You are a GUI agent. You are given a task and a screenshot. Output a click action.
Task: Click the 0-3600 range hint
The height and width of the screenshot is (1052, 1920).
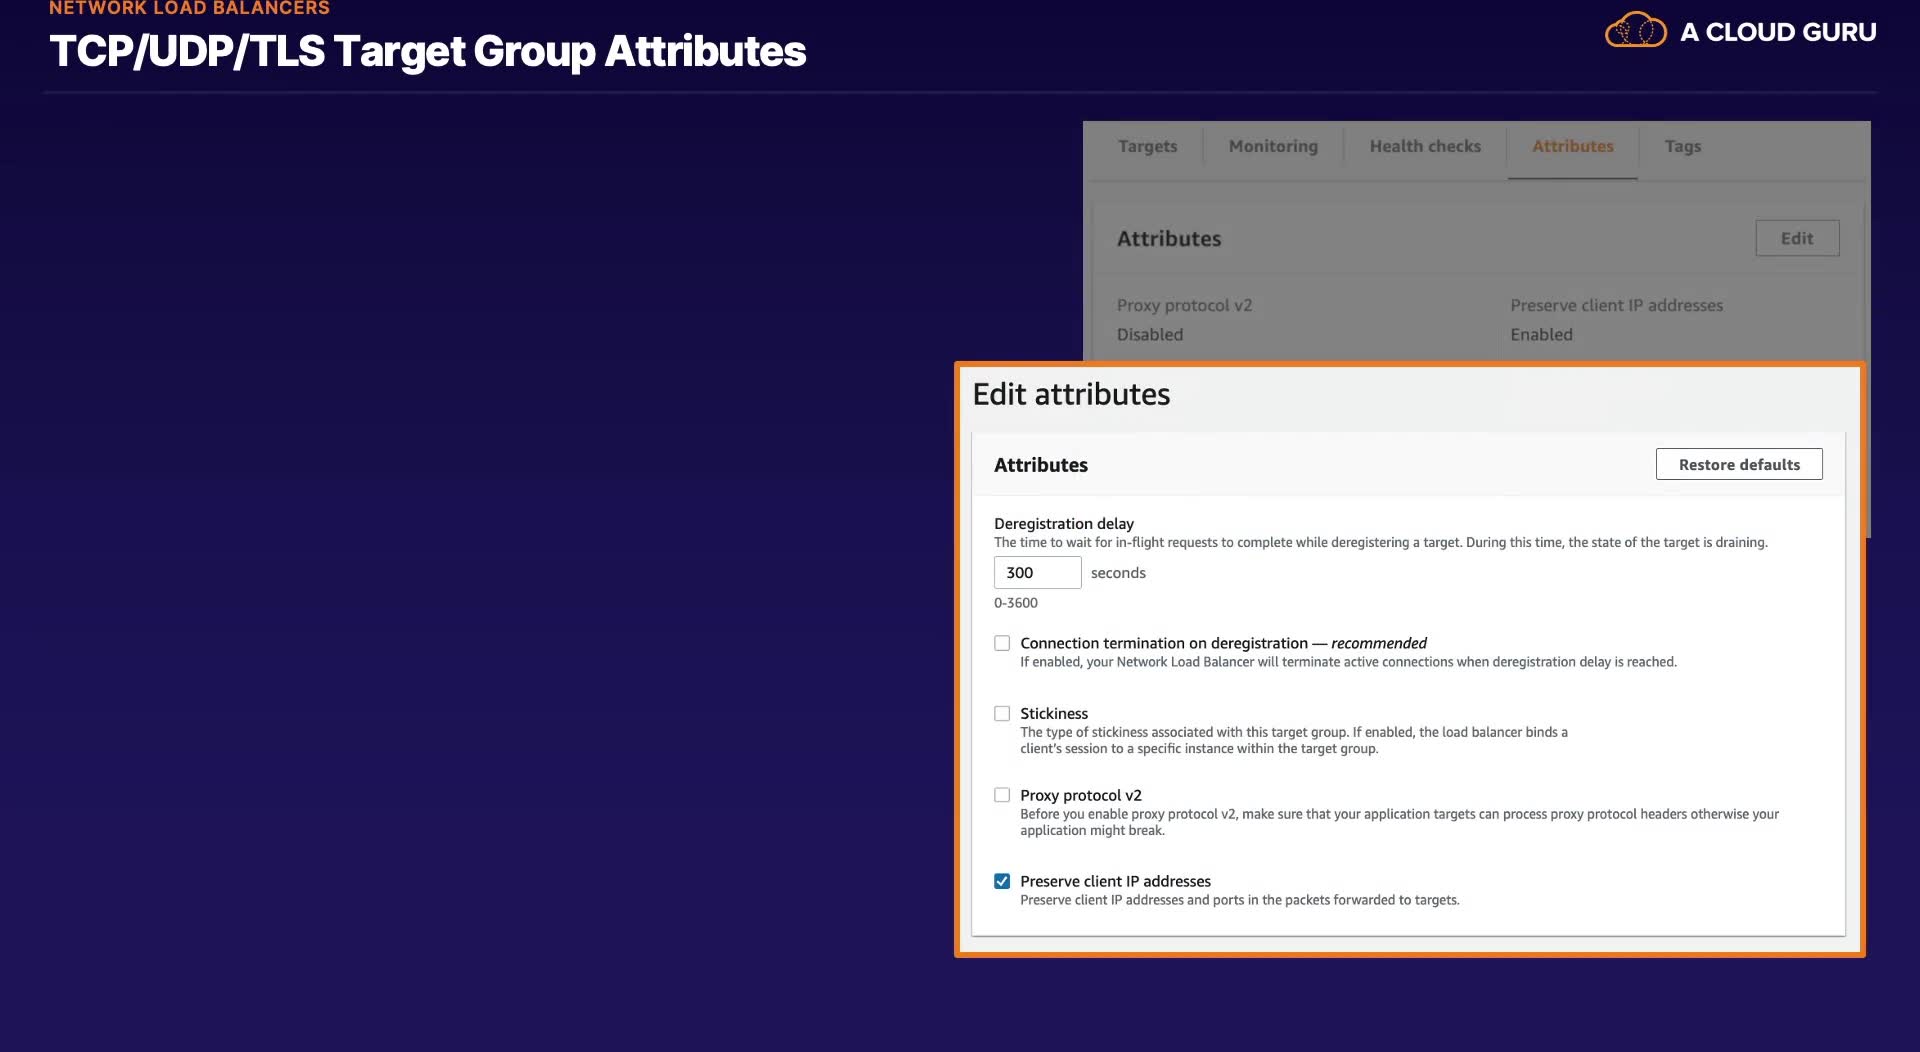click(1016, 602)
